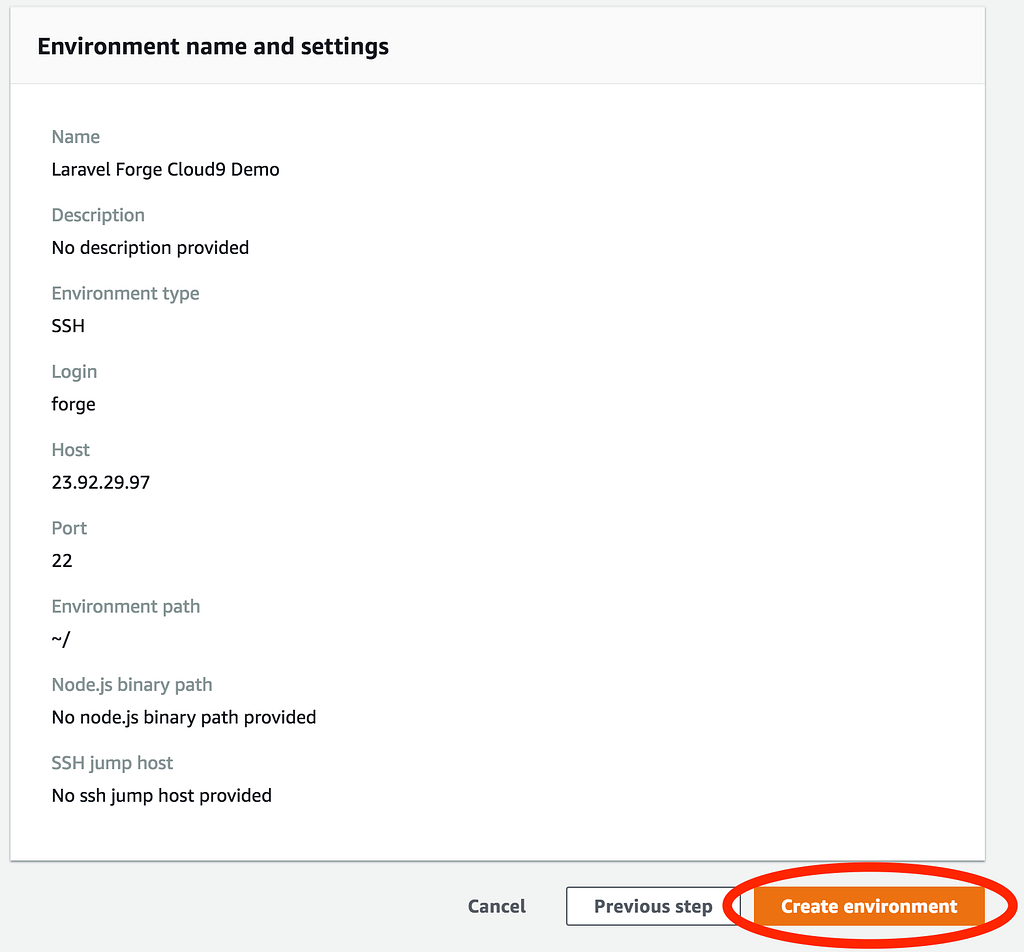Click the Environment name and settings heading
Viewport: 1024px width, 952px height.
213,46
